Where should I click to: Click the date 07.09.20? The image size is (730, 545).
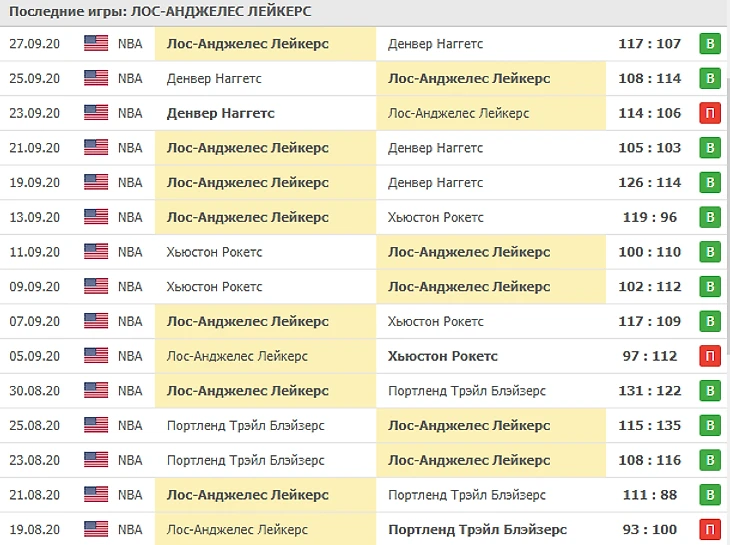tap(34, 321)
